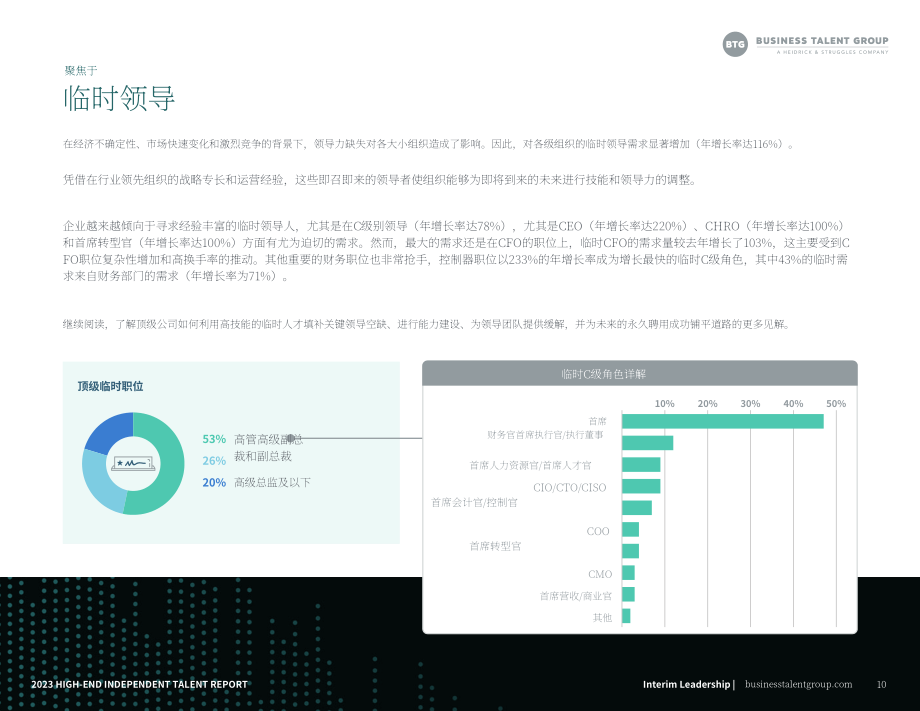Click the 10% axis label

click(665, 404)
